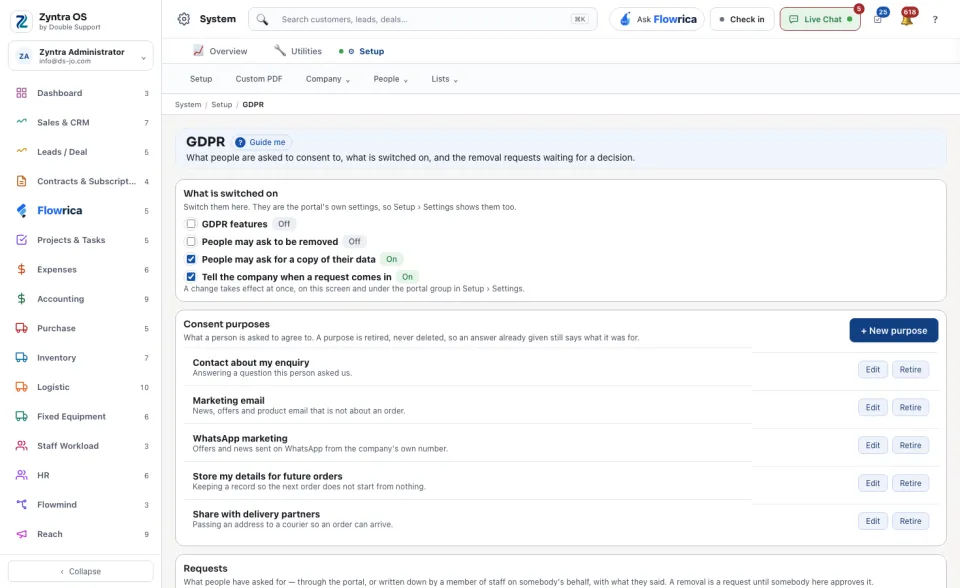Viewport: 960px width, 588px height.
Task: Open Zyntra Administrator account switcher
Action: click(81, 56)
